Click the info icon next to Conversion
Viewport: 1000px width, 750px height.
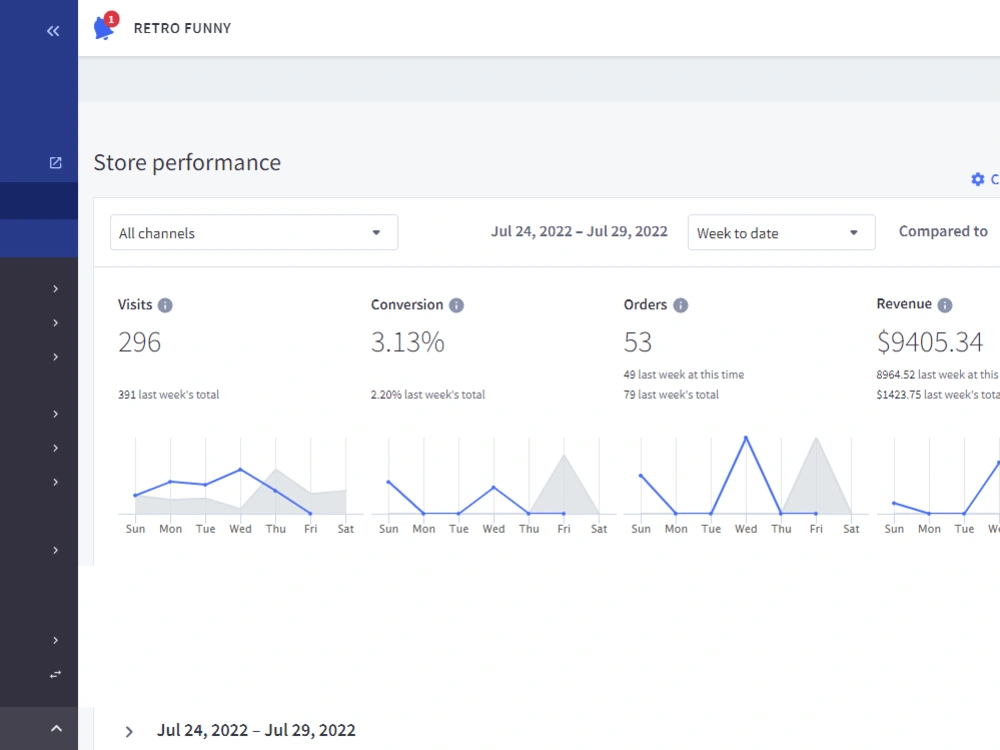click(x=457, y=305)
